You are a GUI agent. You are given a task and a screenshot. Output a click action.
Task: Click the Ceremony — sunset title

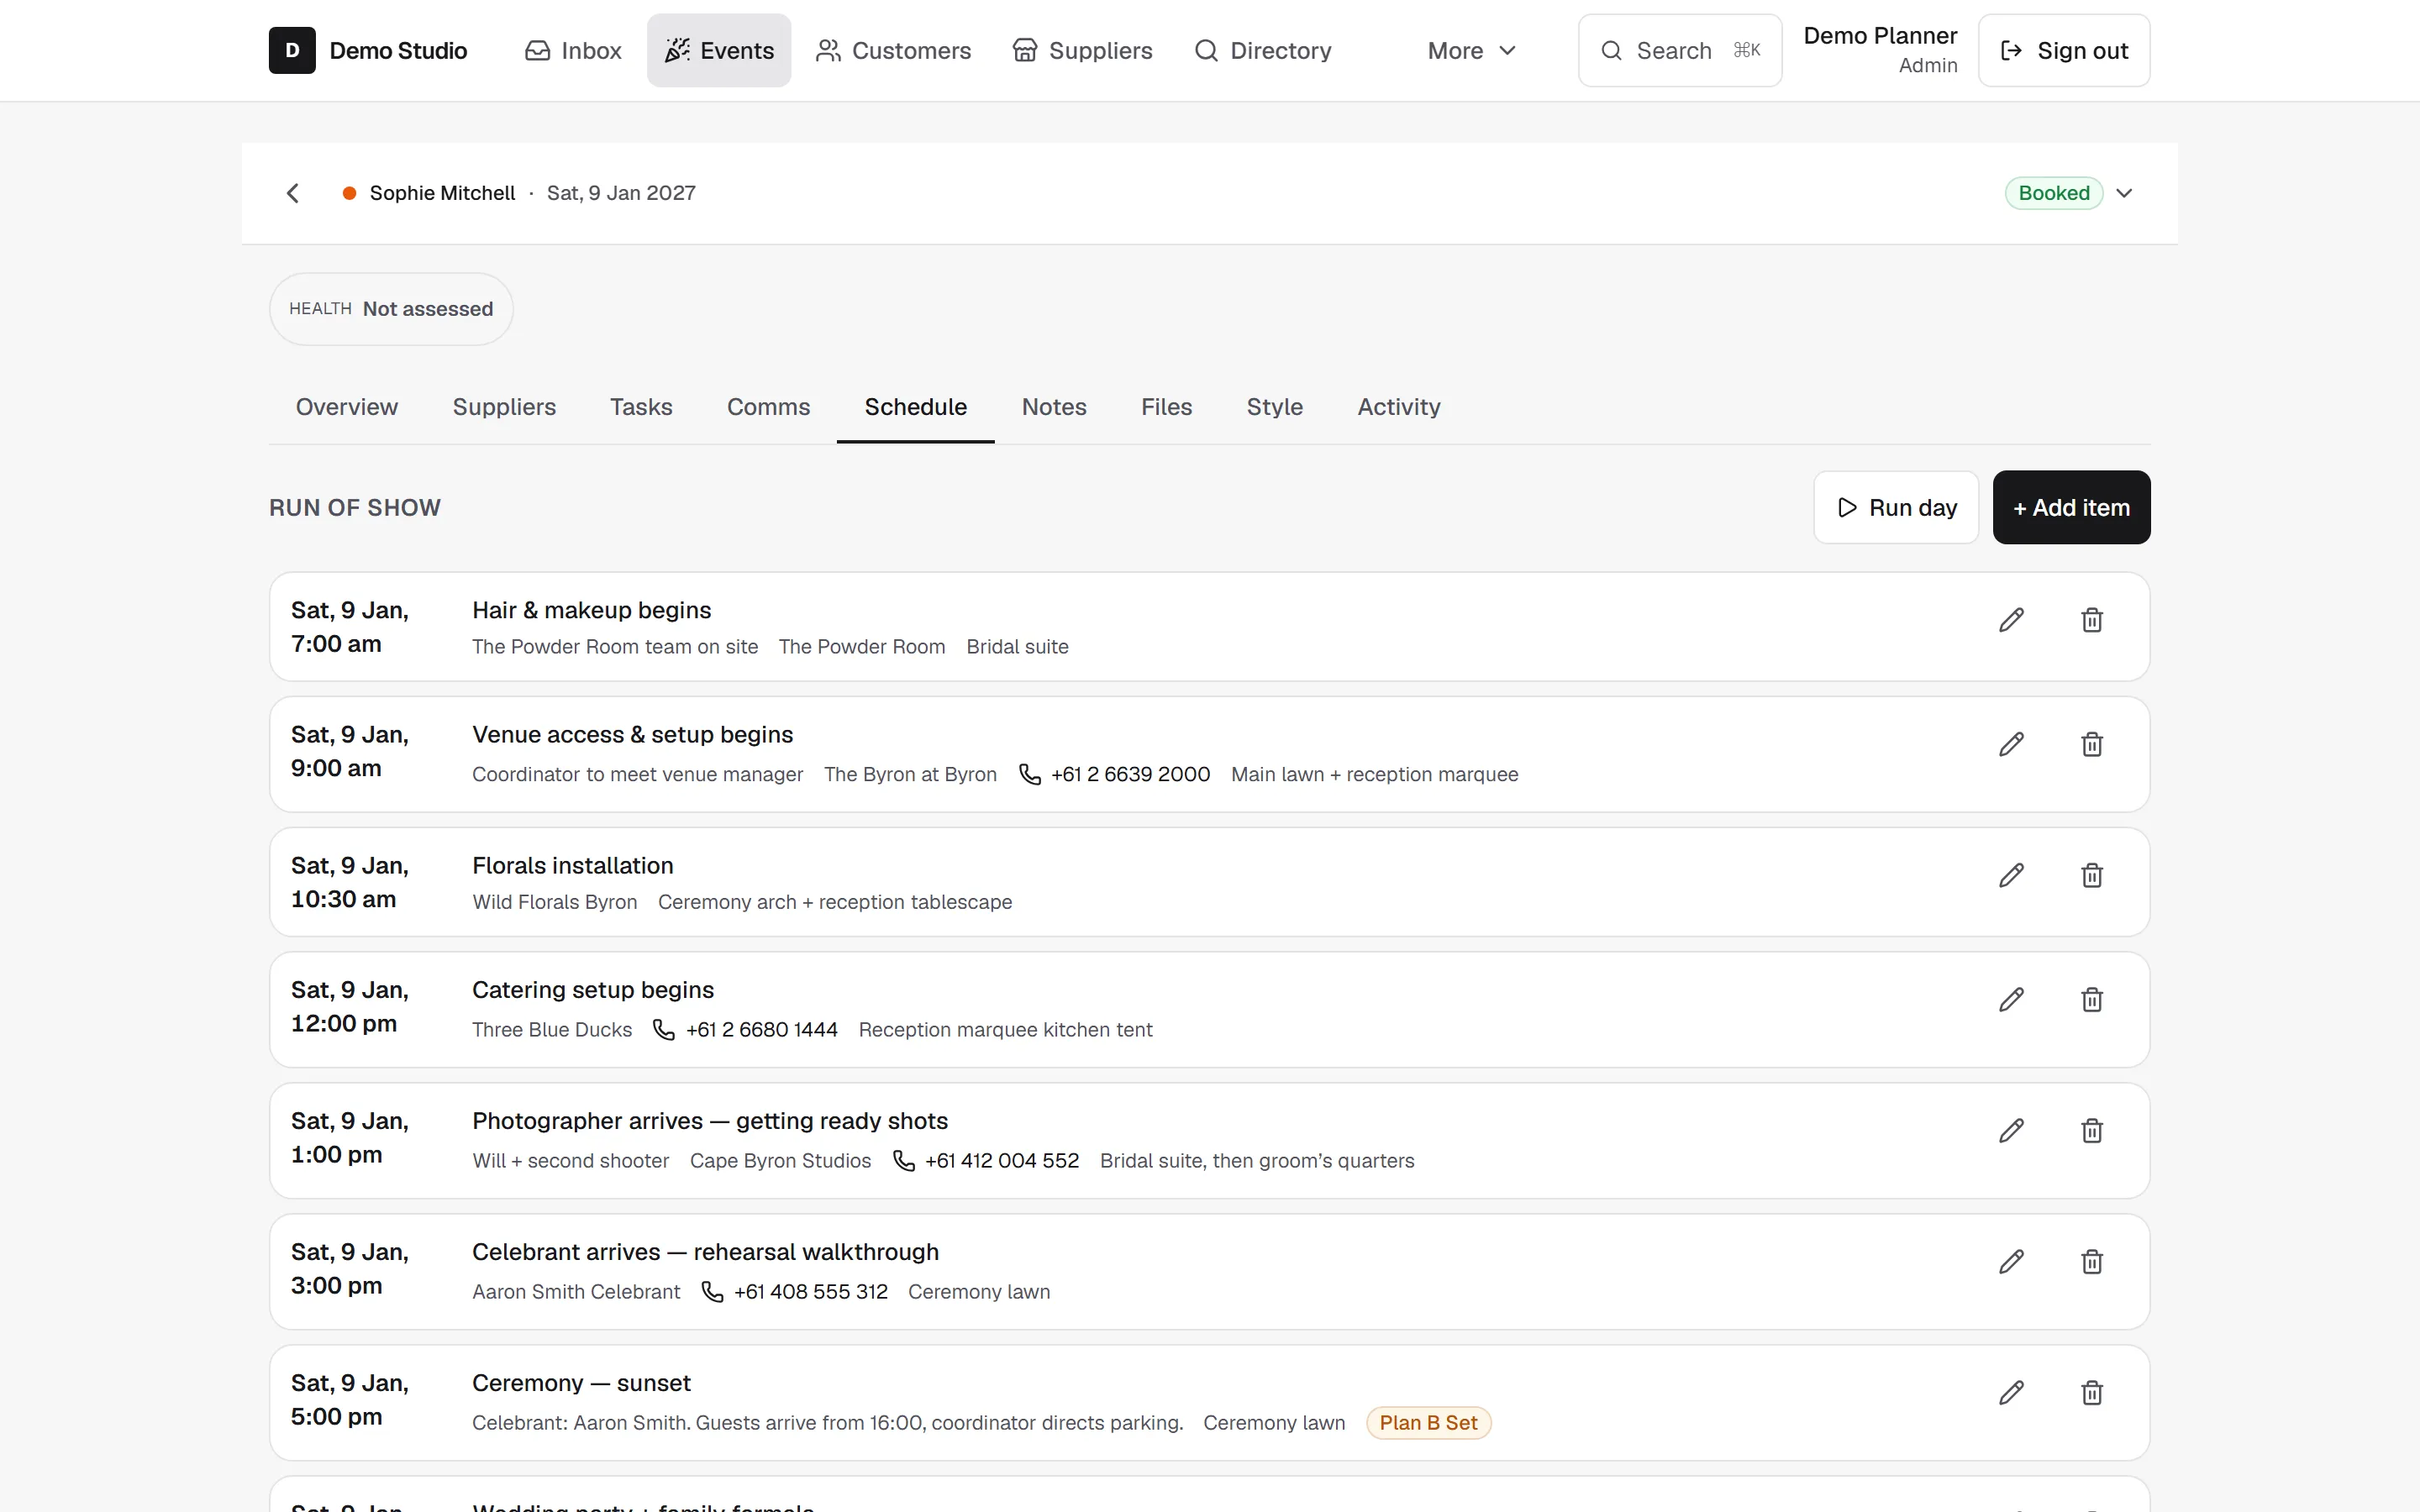pyautogui.click(x=581, y=1383)
